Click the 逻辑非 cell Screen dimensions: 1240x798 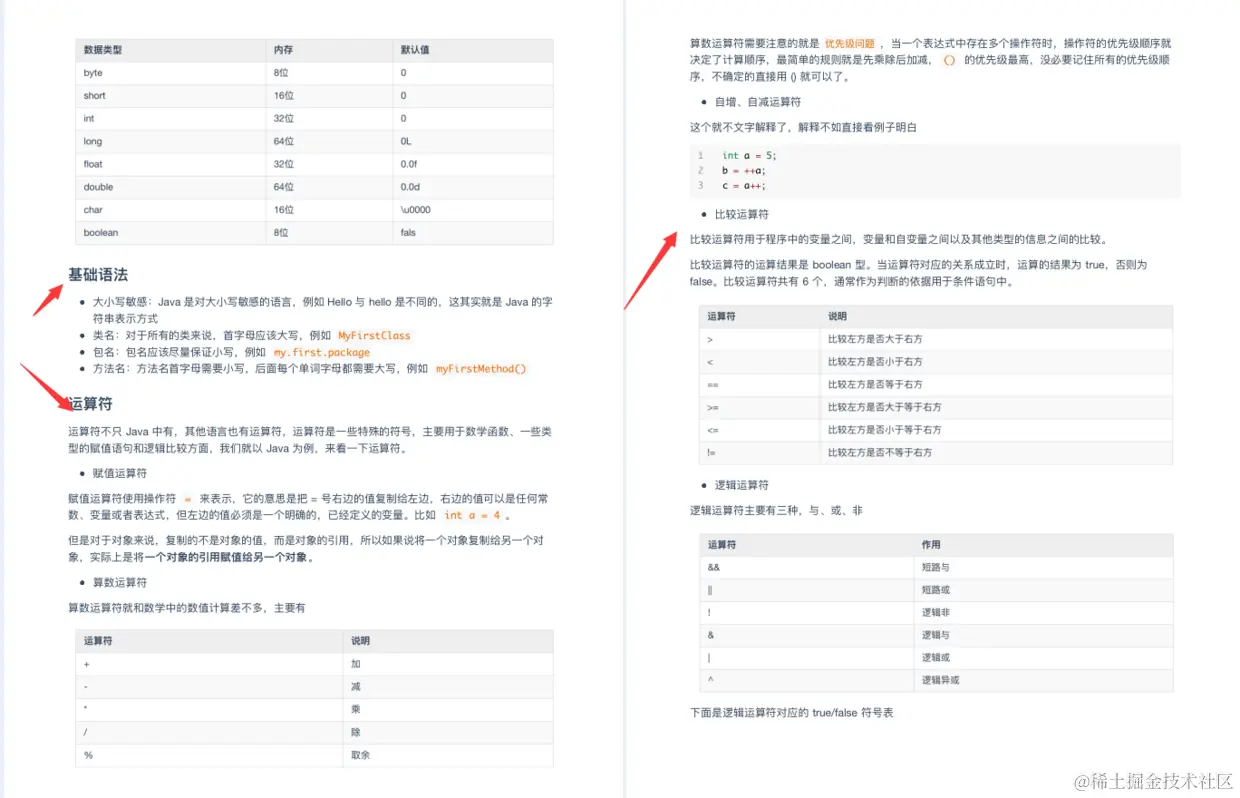1043,612
